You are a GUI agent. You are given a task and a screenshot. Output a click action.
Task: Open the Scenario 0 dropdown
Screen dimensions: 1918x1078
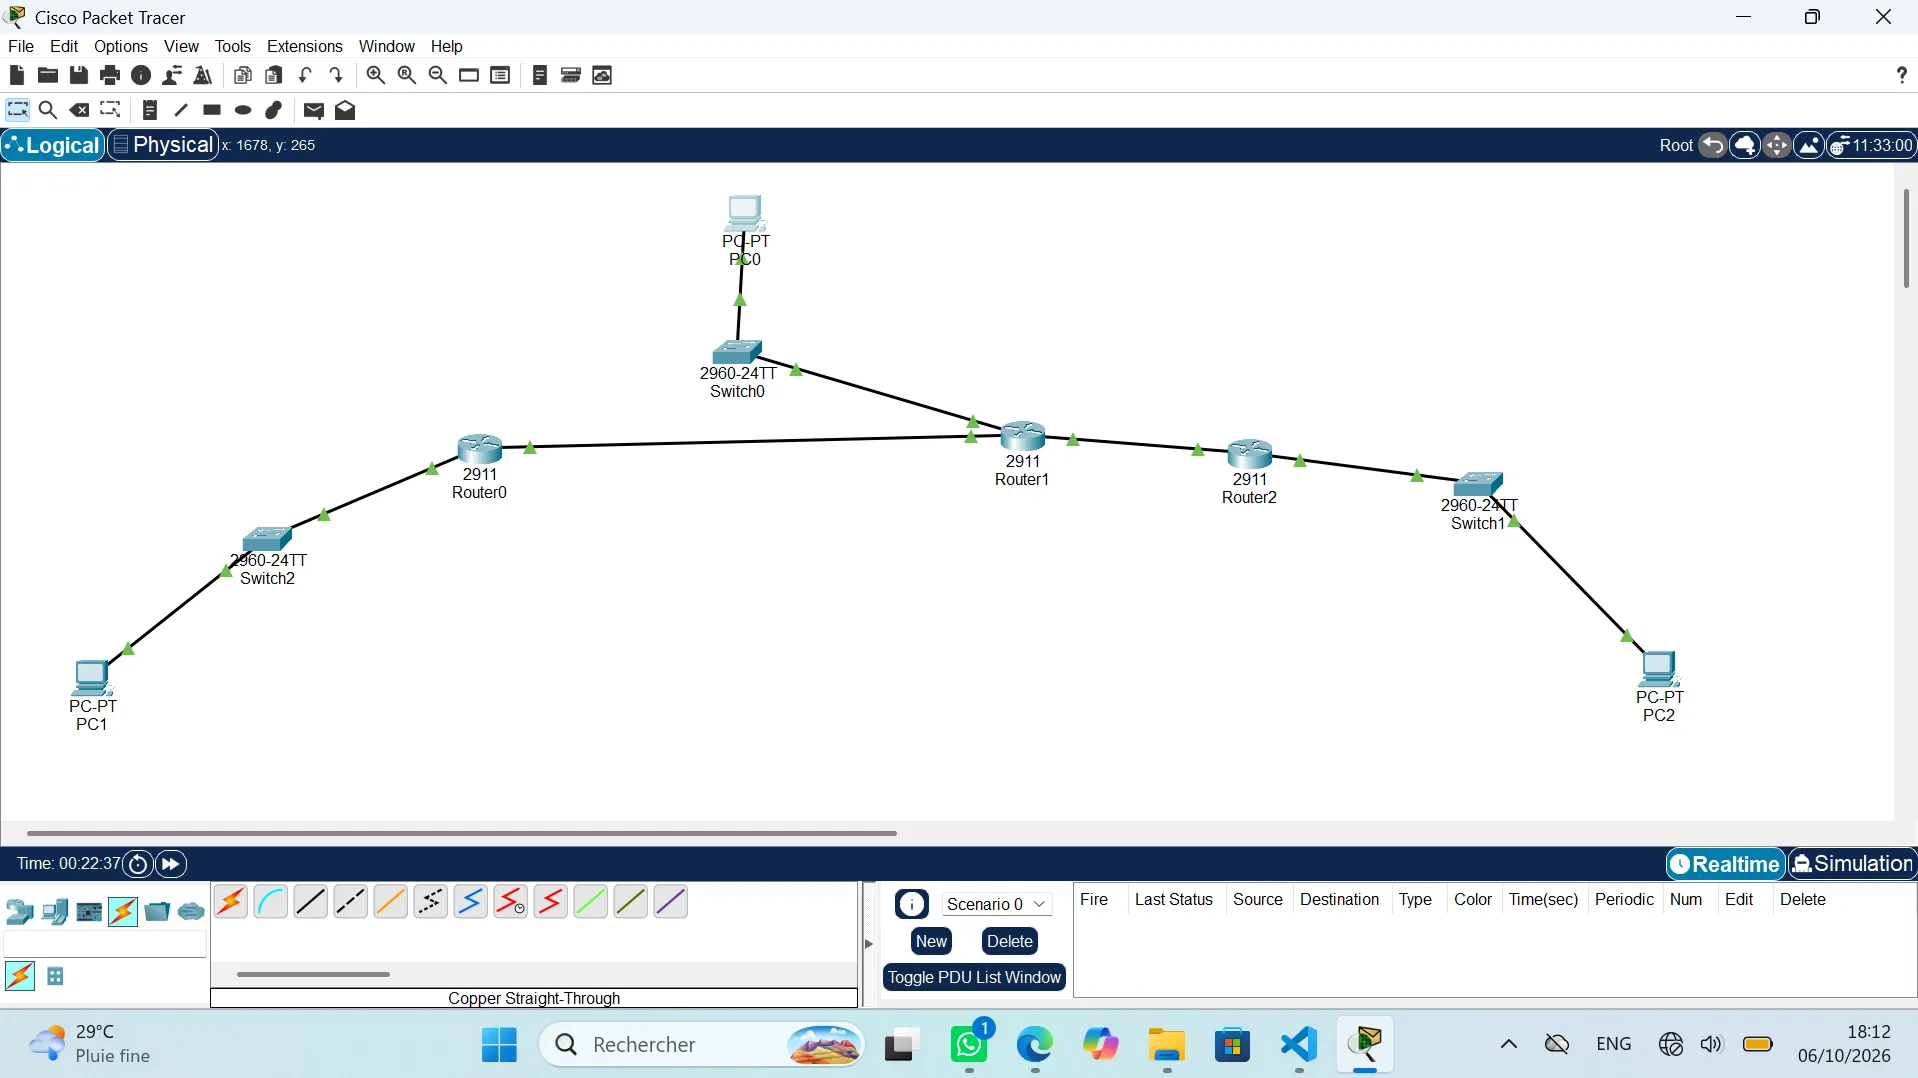(x=996, y=904)
